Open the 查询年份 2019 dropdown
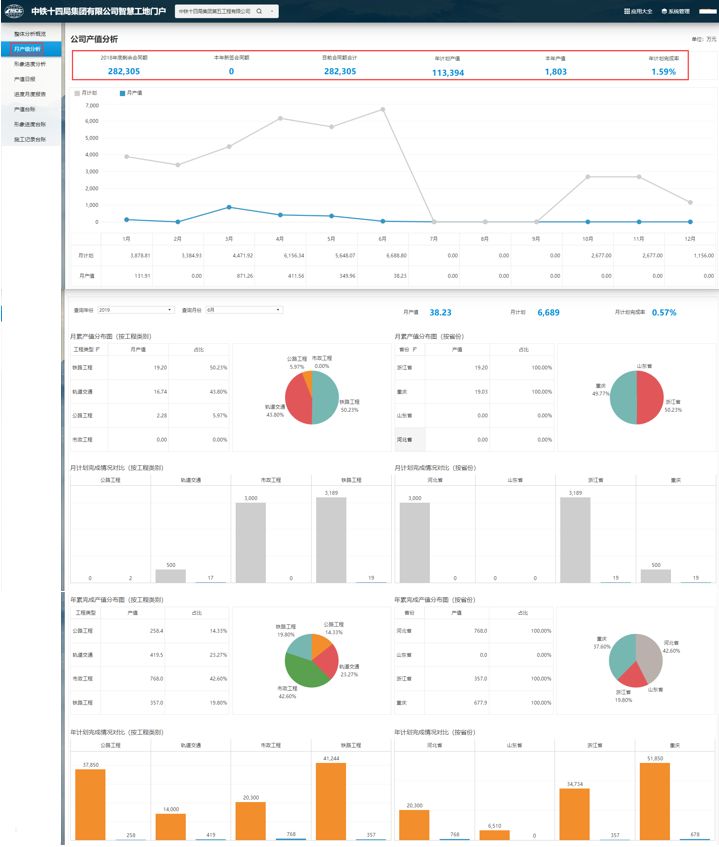719x847 pixels. coord(136,310)
